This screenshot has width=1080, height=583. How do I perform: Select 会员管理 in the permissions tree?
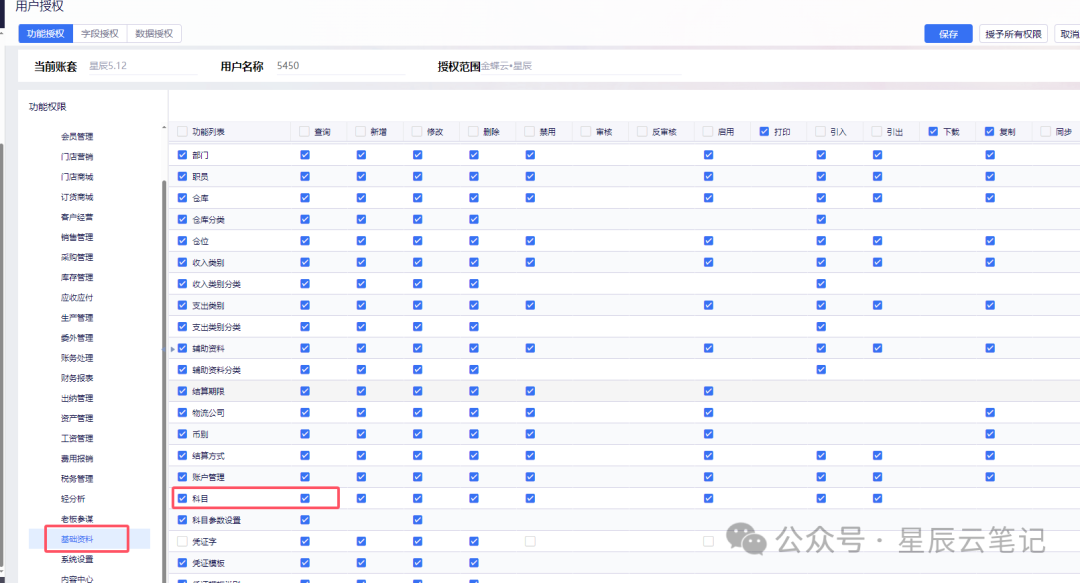pyautogui.click(x=77, y=136)
